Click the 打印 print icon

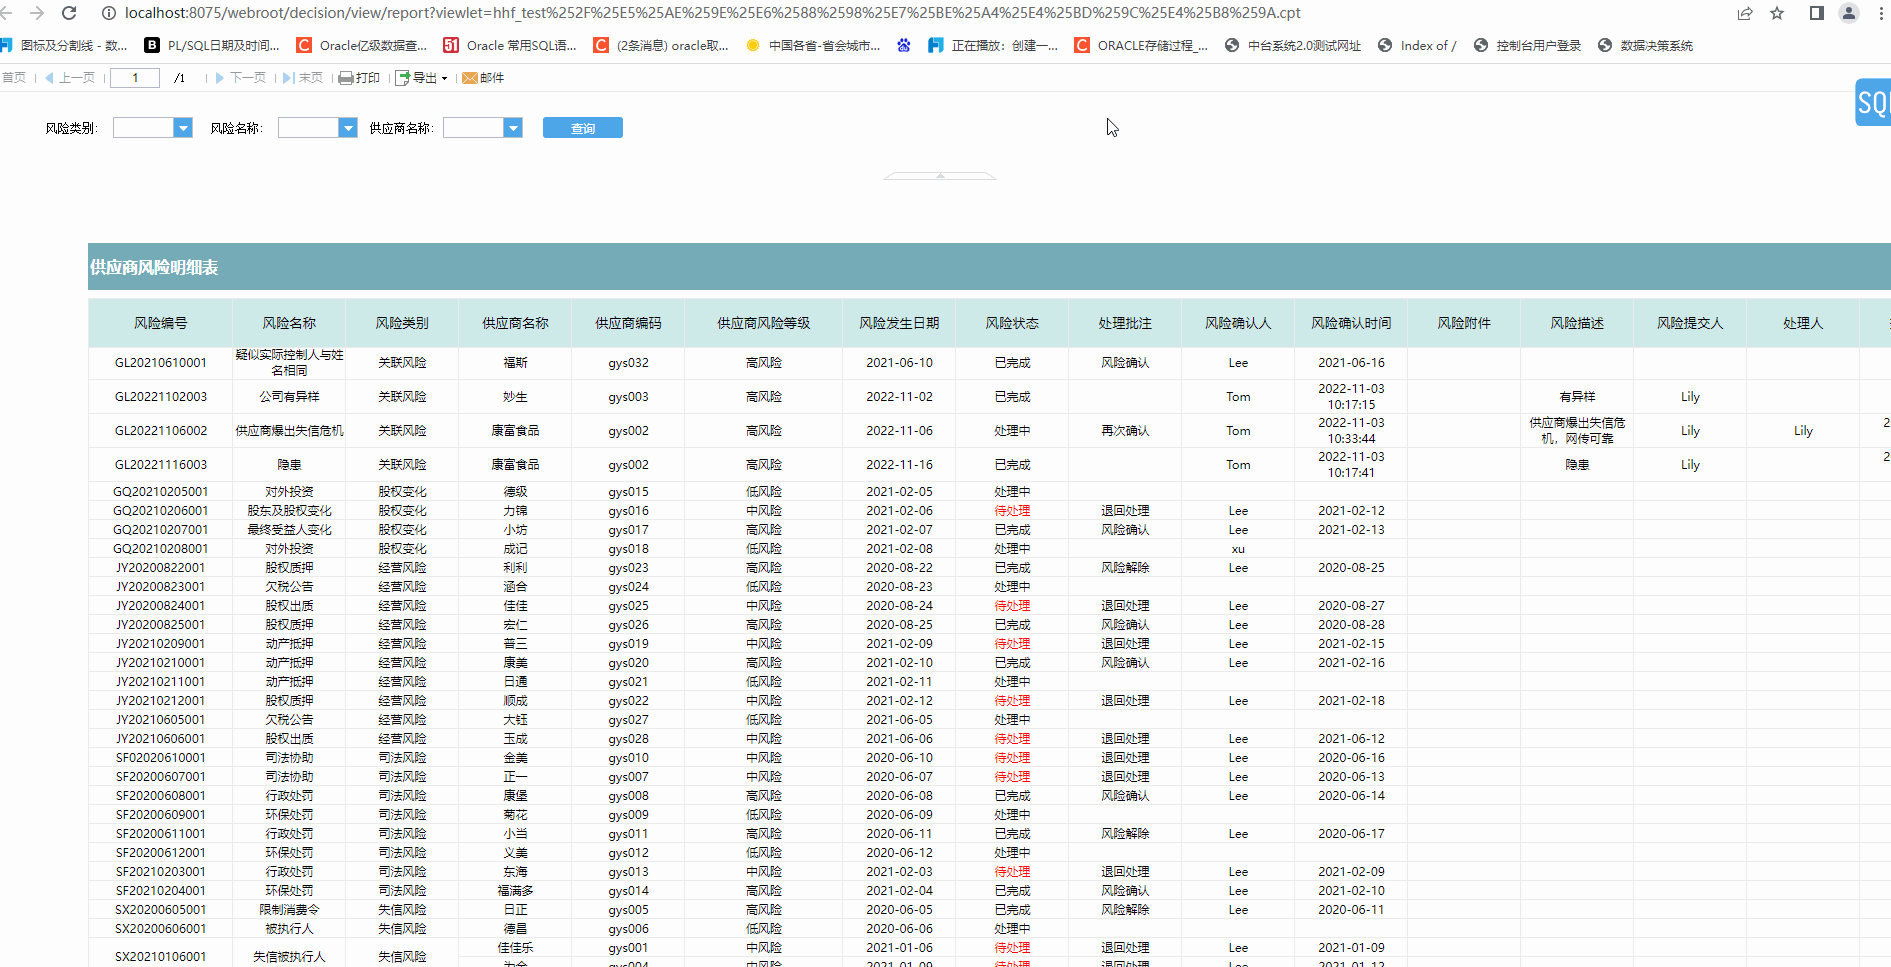(346, 78)
